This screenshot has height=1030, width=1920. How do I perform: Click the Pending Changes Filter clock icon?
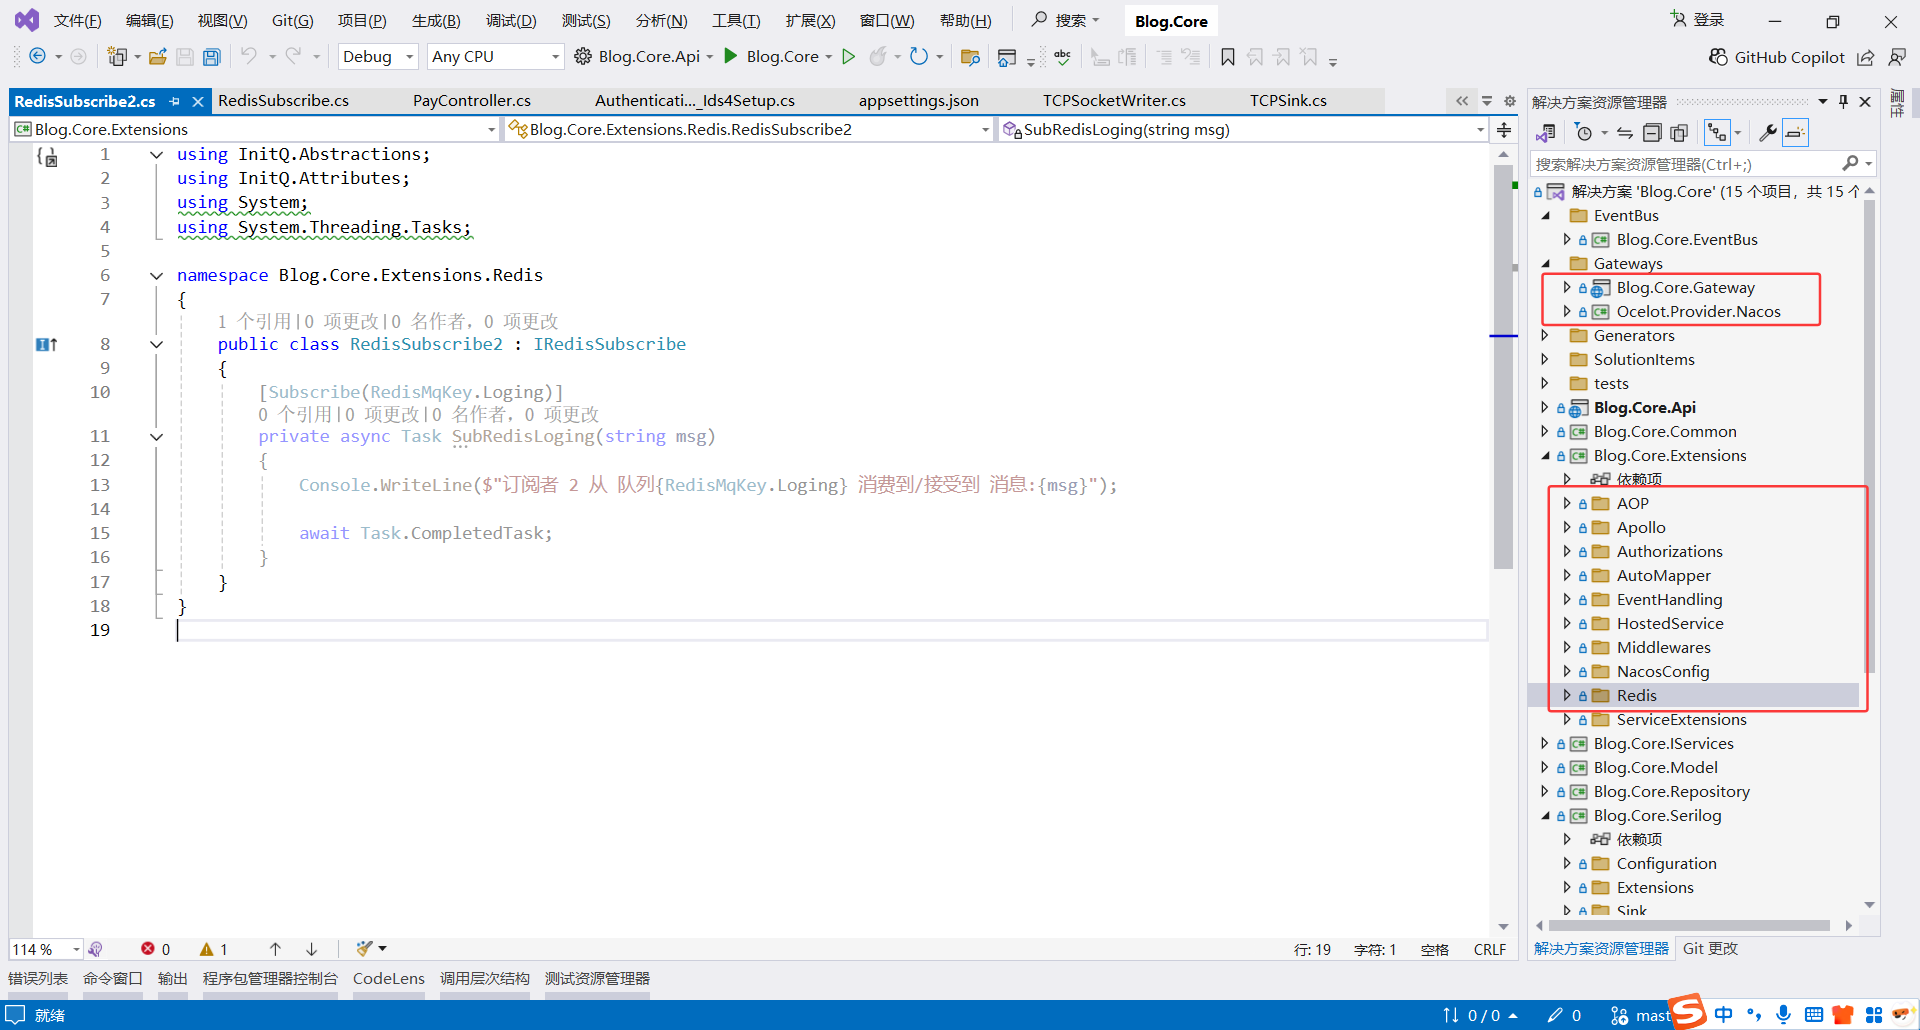click(1583, 132)
